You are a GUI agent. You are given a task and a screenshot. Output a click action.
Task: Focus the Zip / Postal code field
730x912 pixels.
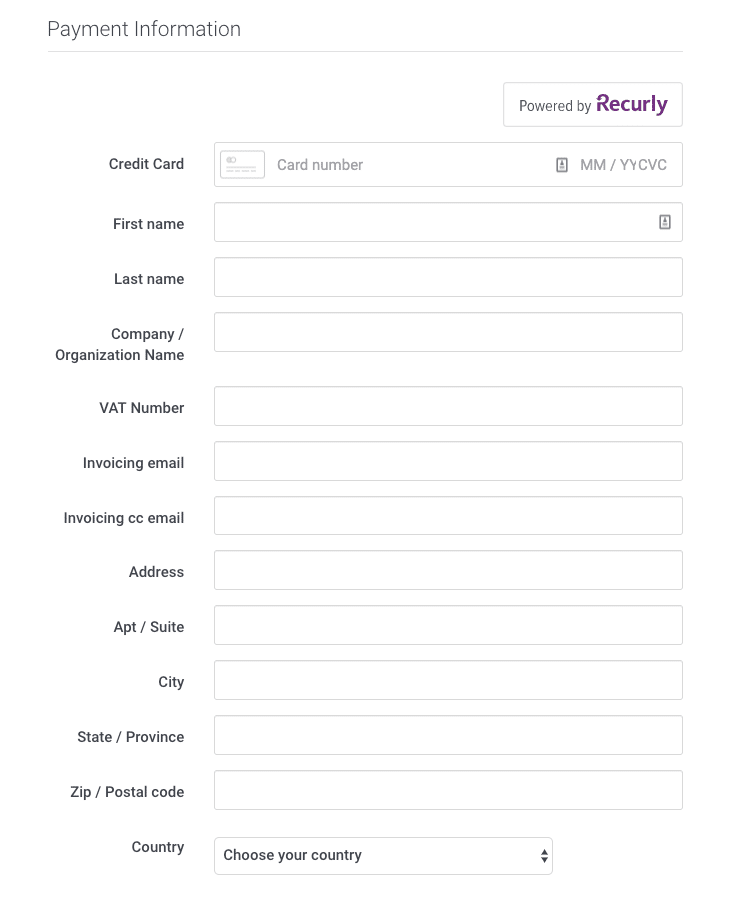pyautogui.click(x=448, y=790)
